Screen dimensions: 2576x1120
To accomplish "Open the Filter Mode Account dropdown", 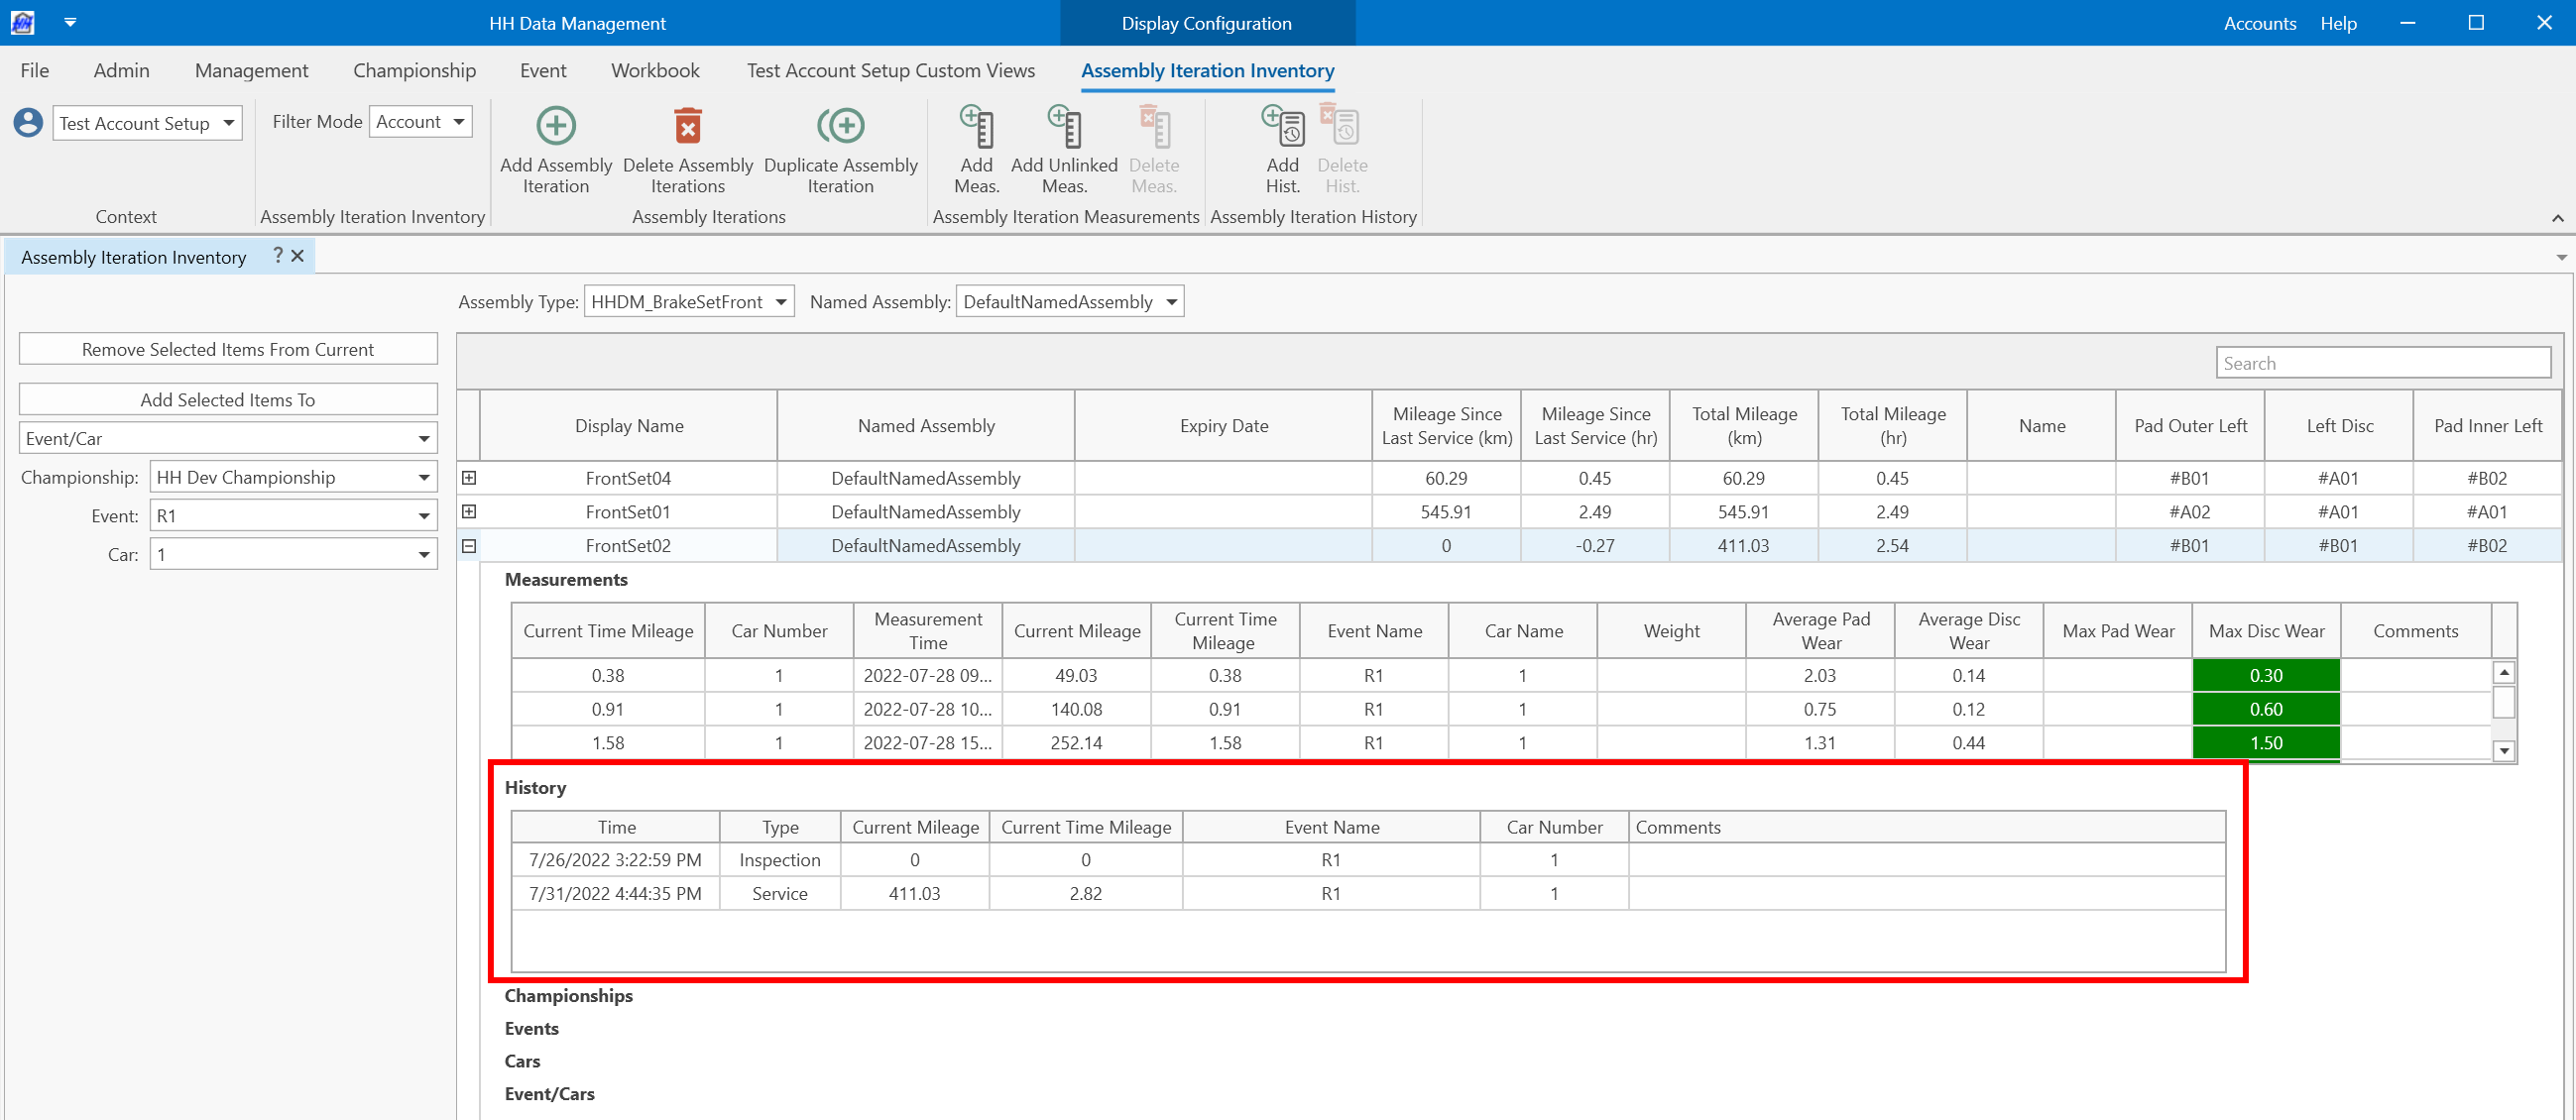I will (420, 122).
